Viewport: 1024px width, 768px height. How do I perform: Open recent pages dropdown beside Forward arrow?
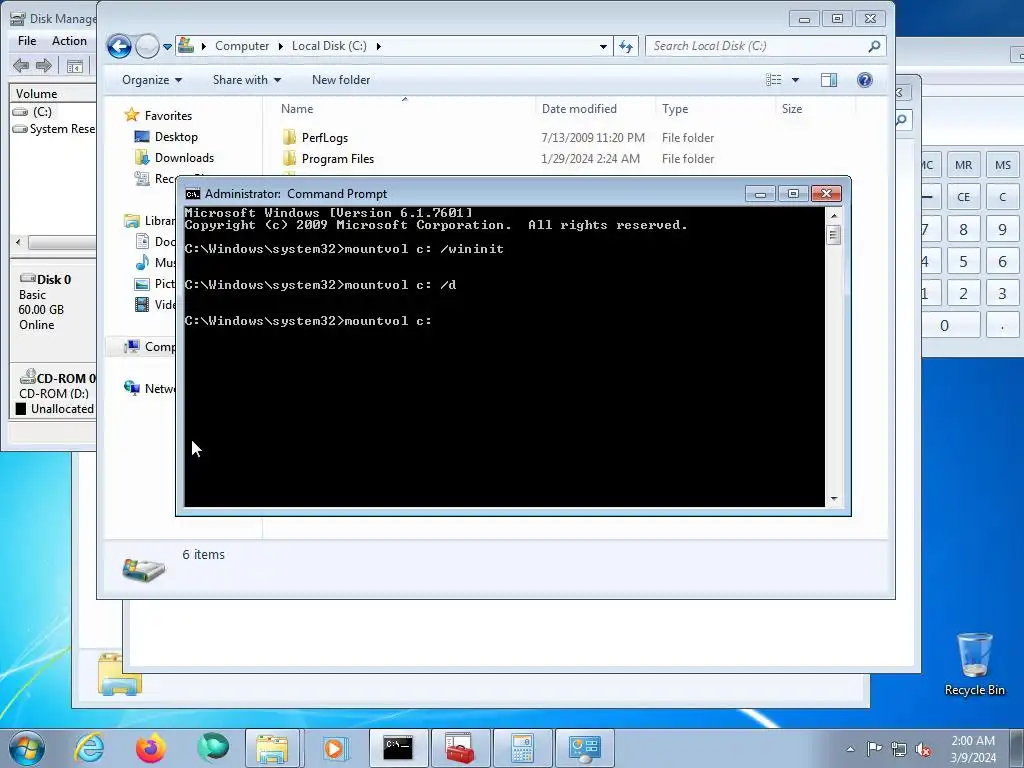167,47
